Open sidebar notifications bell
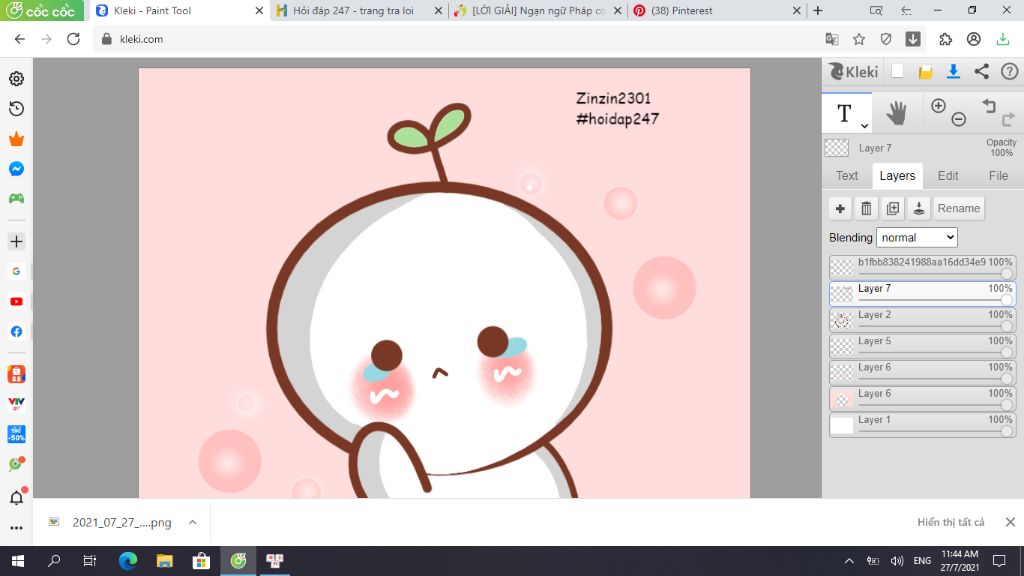Viewport: 1024px width, 576px height. (x=17, y=497)
